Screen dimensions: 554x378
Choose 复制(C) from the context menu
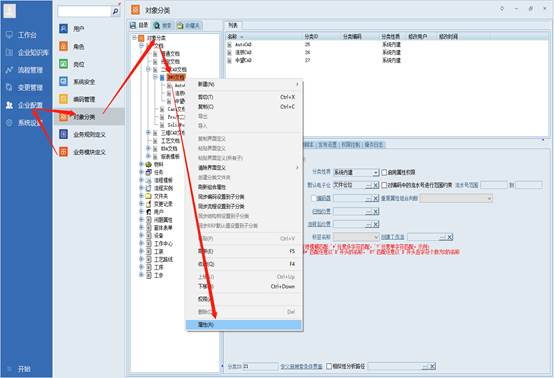click(244, 106)
